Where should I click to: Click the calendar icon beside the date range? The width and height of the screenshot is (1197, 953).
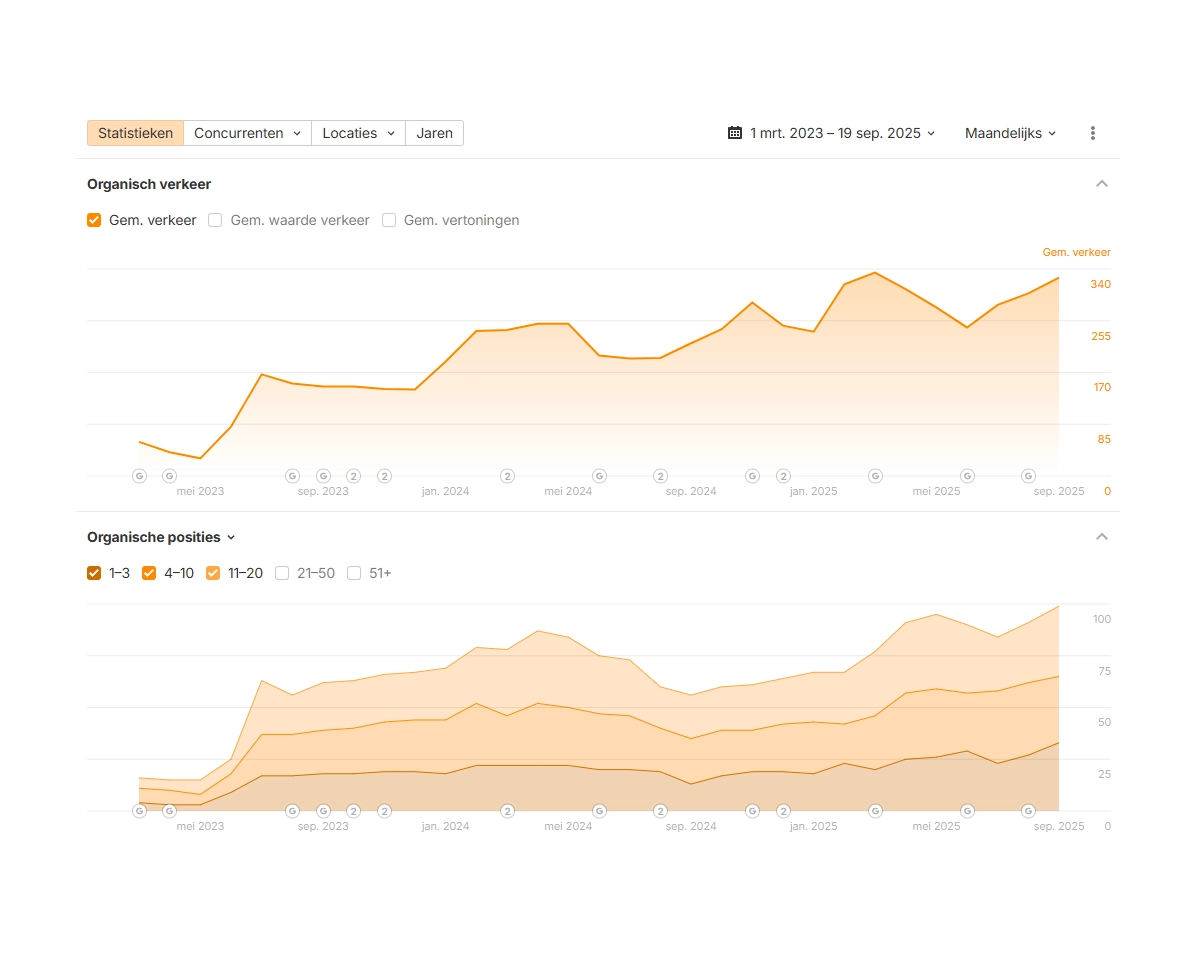(735, 133)
